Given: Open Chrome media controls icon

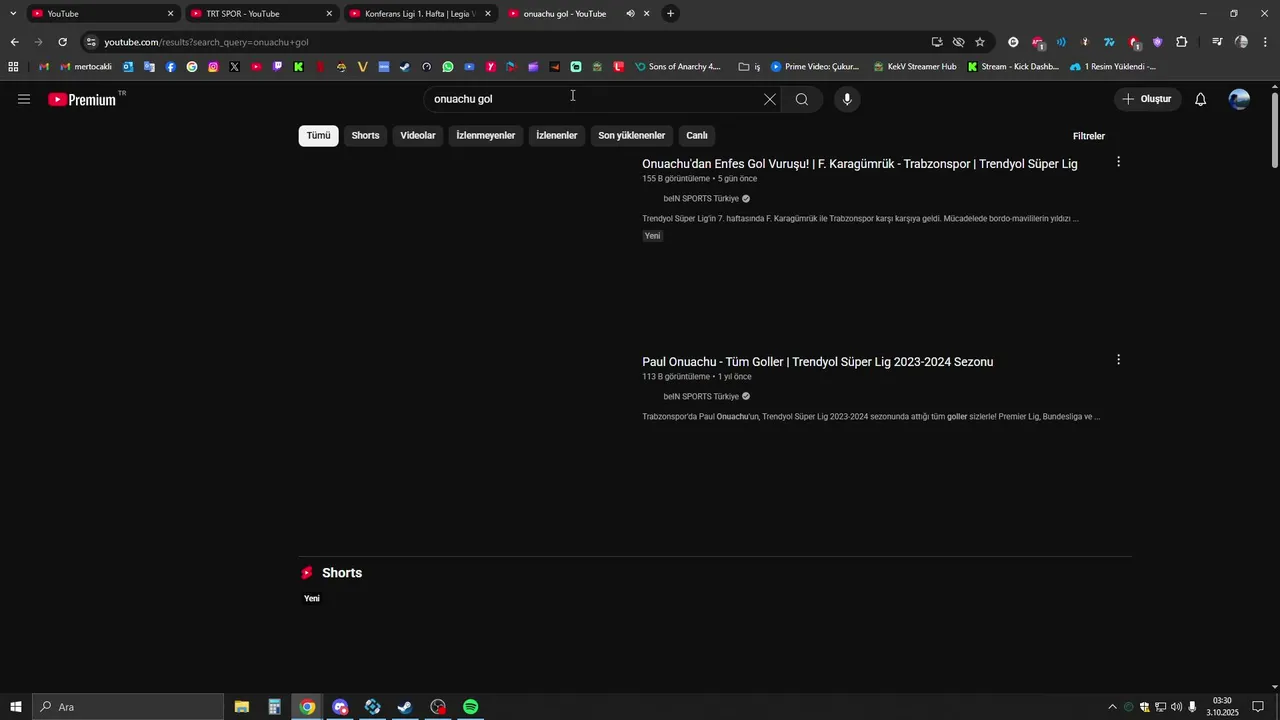Looking at the screenshot, I should [1217, 42].
